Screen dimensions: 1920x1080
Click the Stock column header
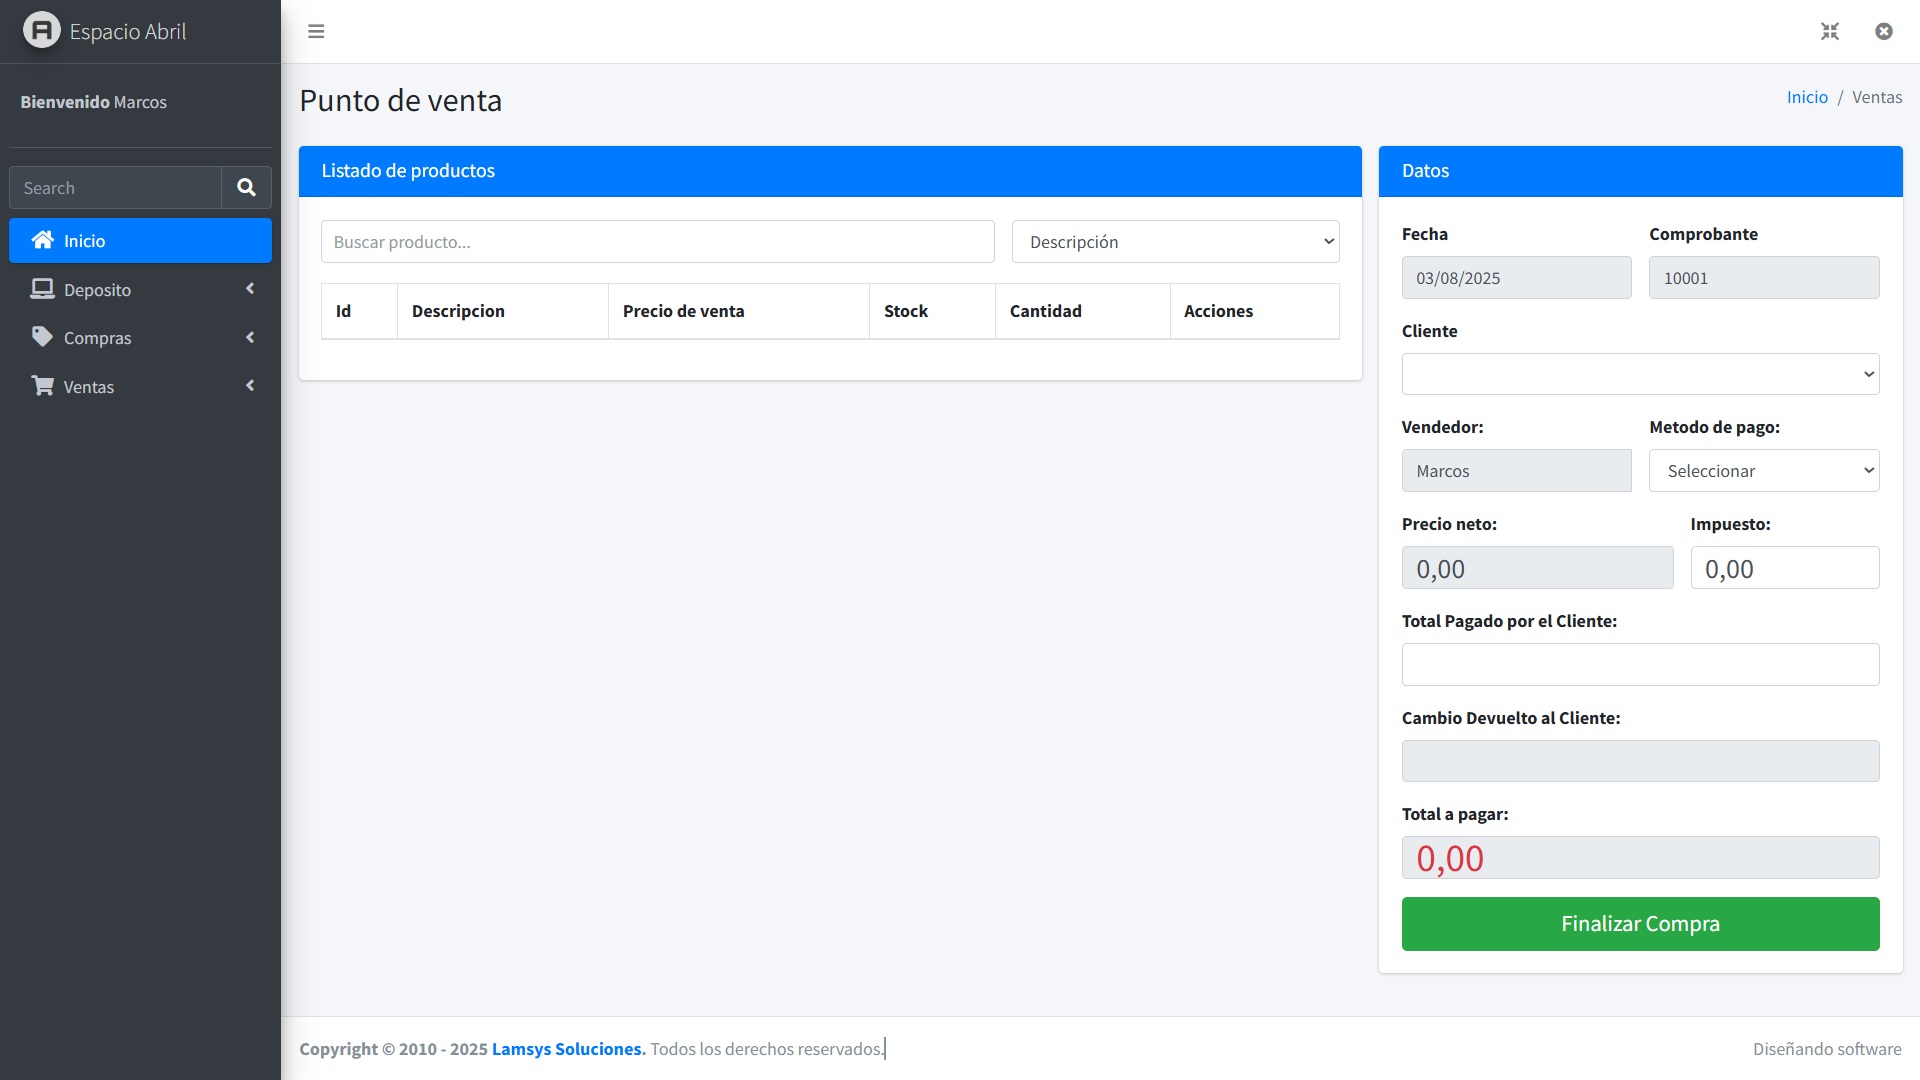pos(932,311)
